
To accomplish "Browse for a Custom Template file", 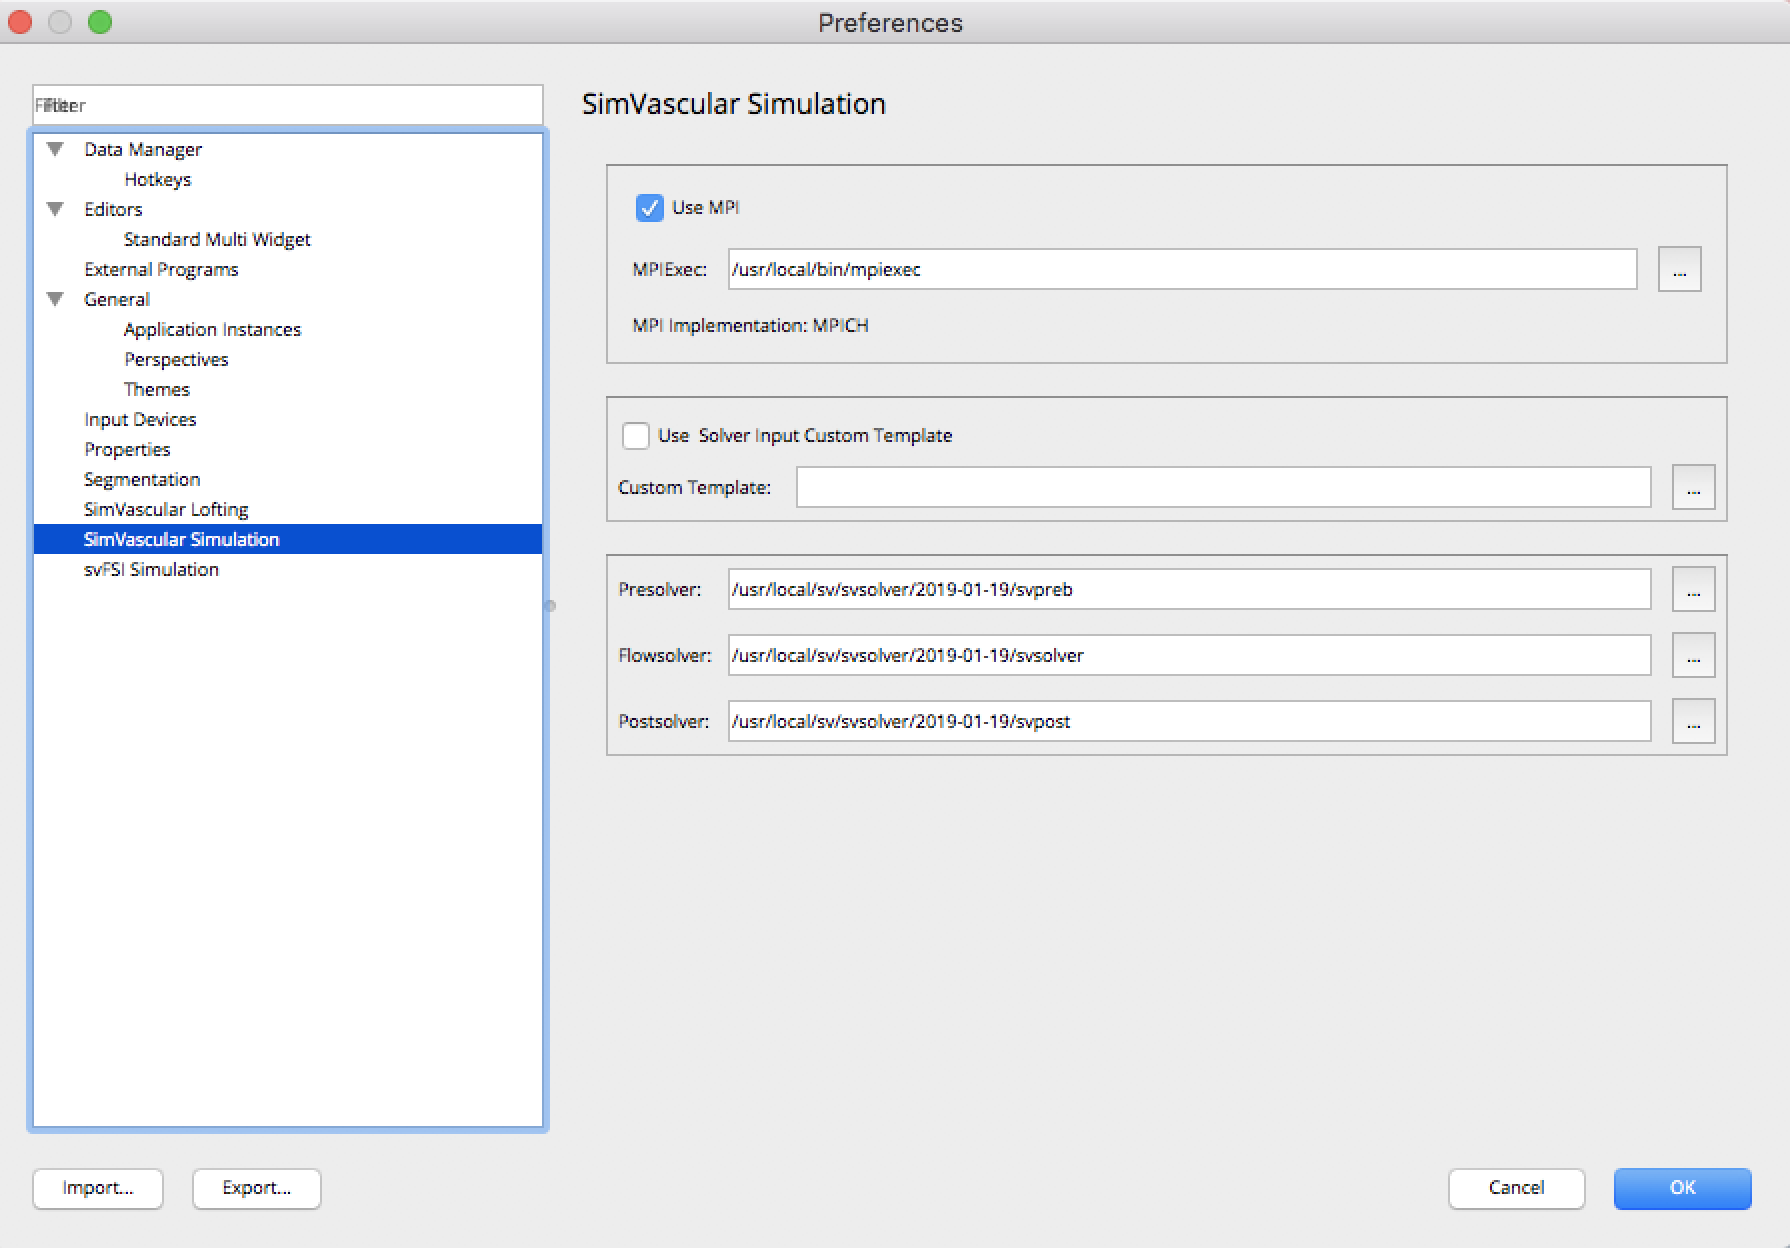I will [1693, 487].
